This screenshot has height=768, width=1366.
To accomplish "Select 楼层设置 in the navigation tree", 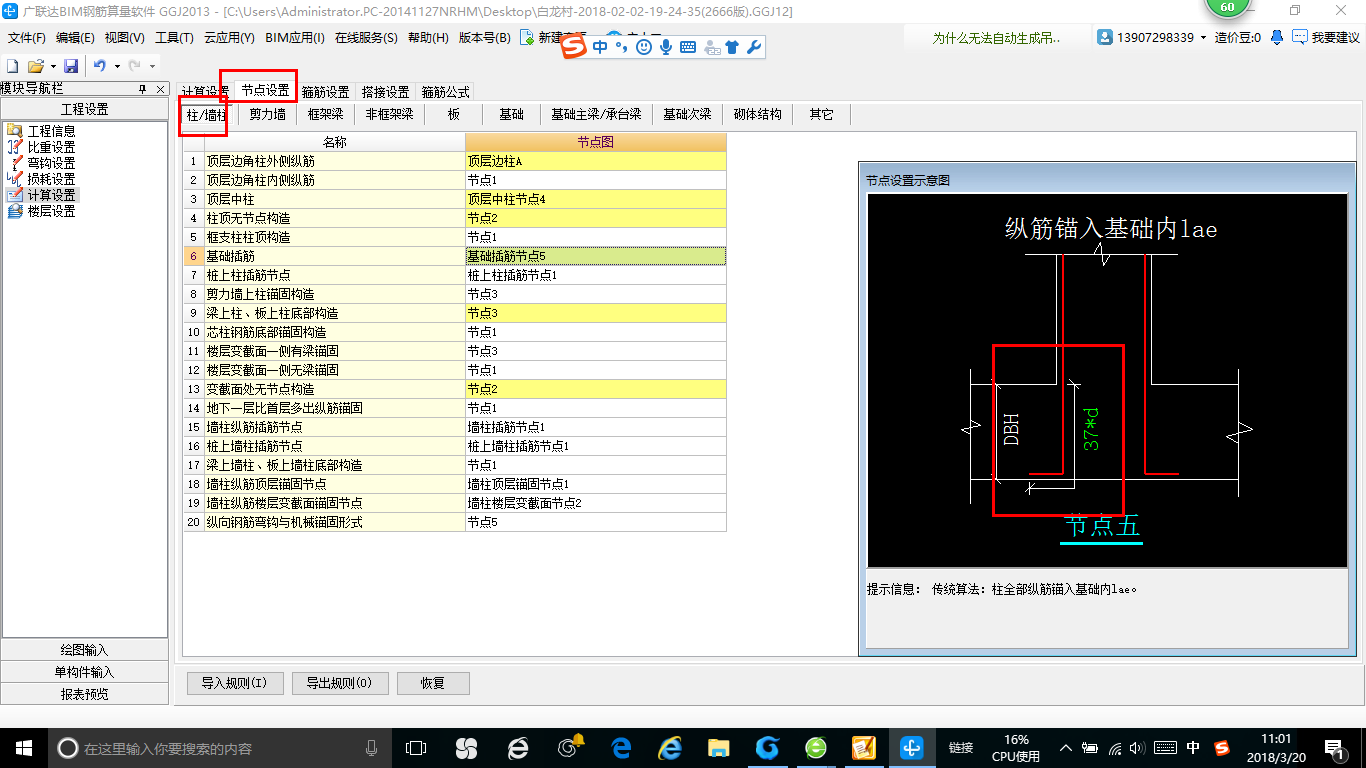I will click(x=51, y=211).
